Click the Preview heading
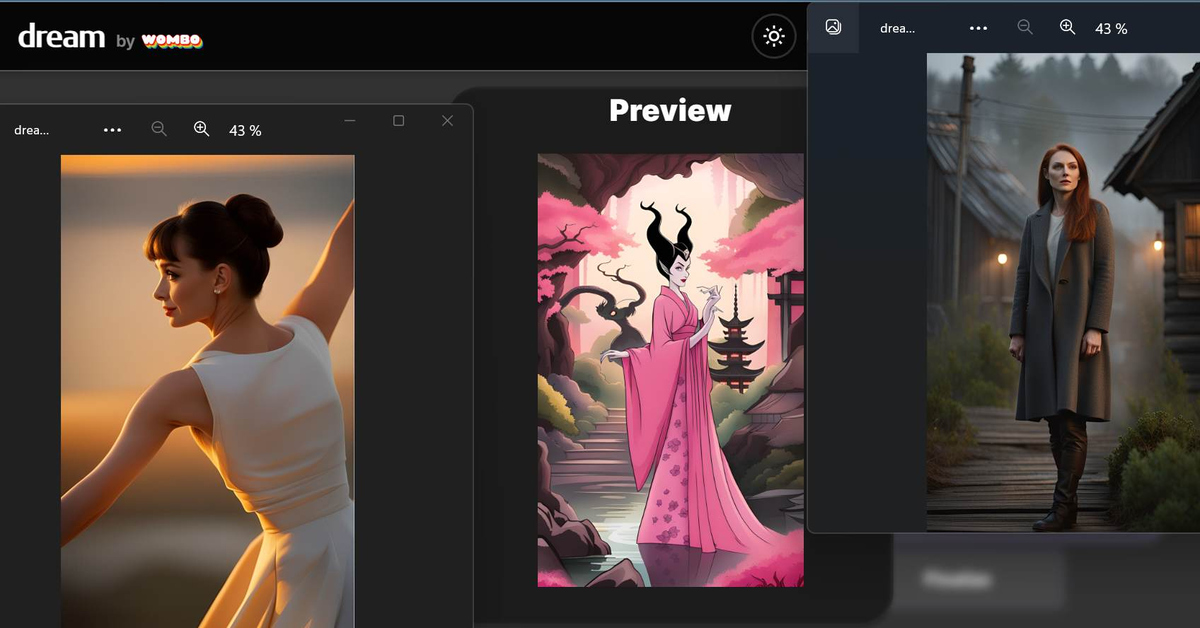 tap(670, 110)
